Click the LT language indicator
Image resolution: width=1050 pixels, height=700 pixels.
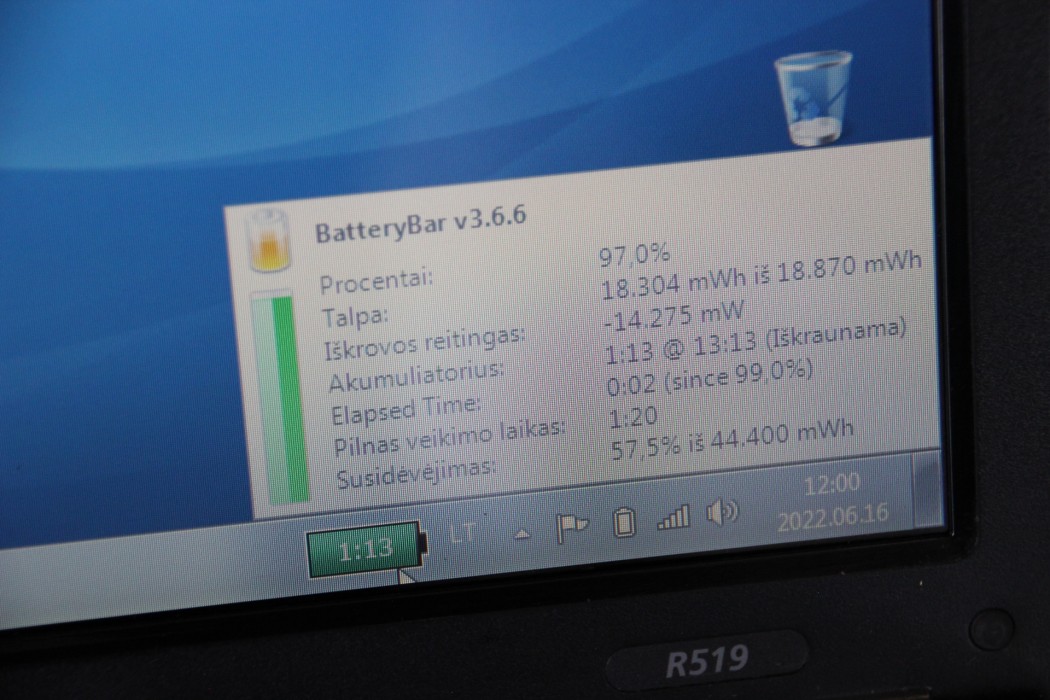[x=463, y=535]
